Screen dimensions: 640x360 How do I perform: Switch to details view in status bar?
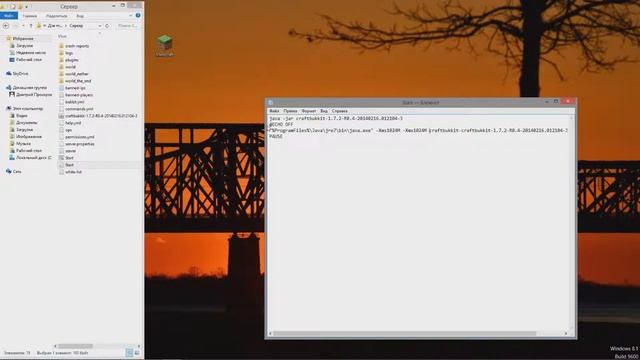pos(129,353)
